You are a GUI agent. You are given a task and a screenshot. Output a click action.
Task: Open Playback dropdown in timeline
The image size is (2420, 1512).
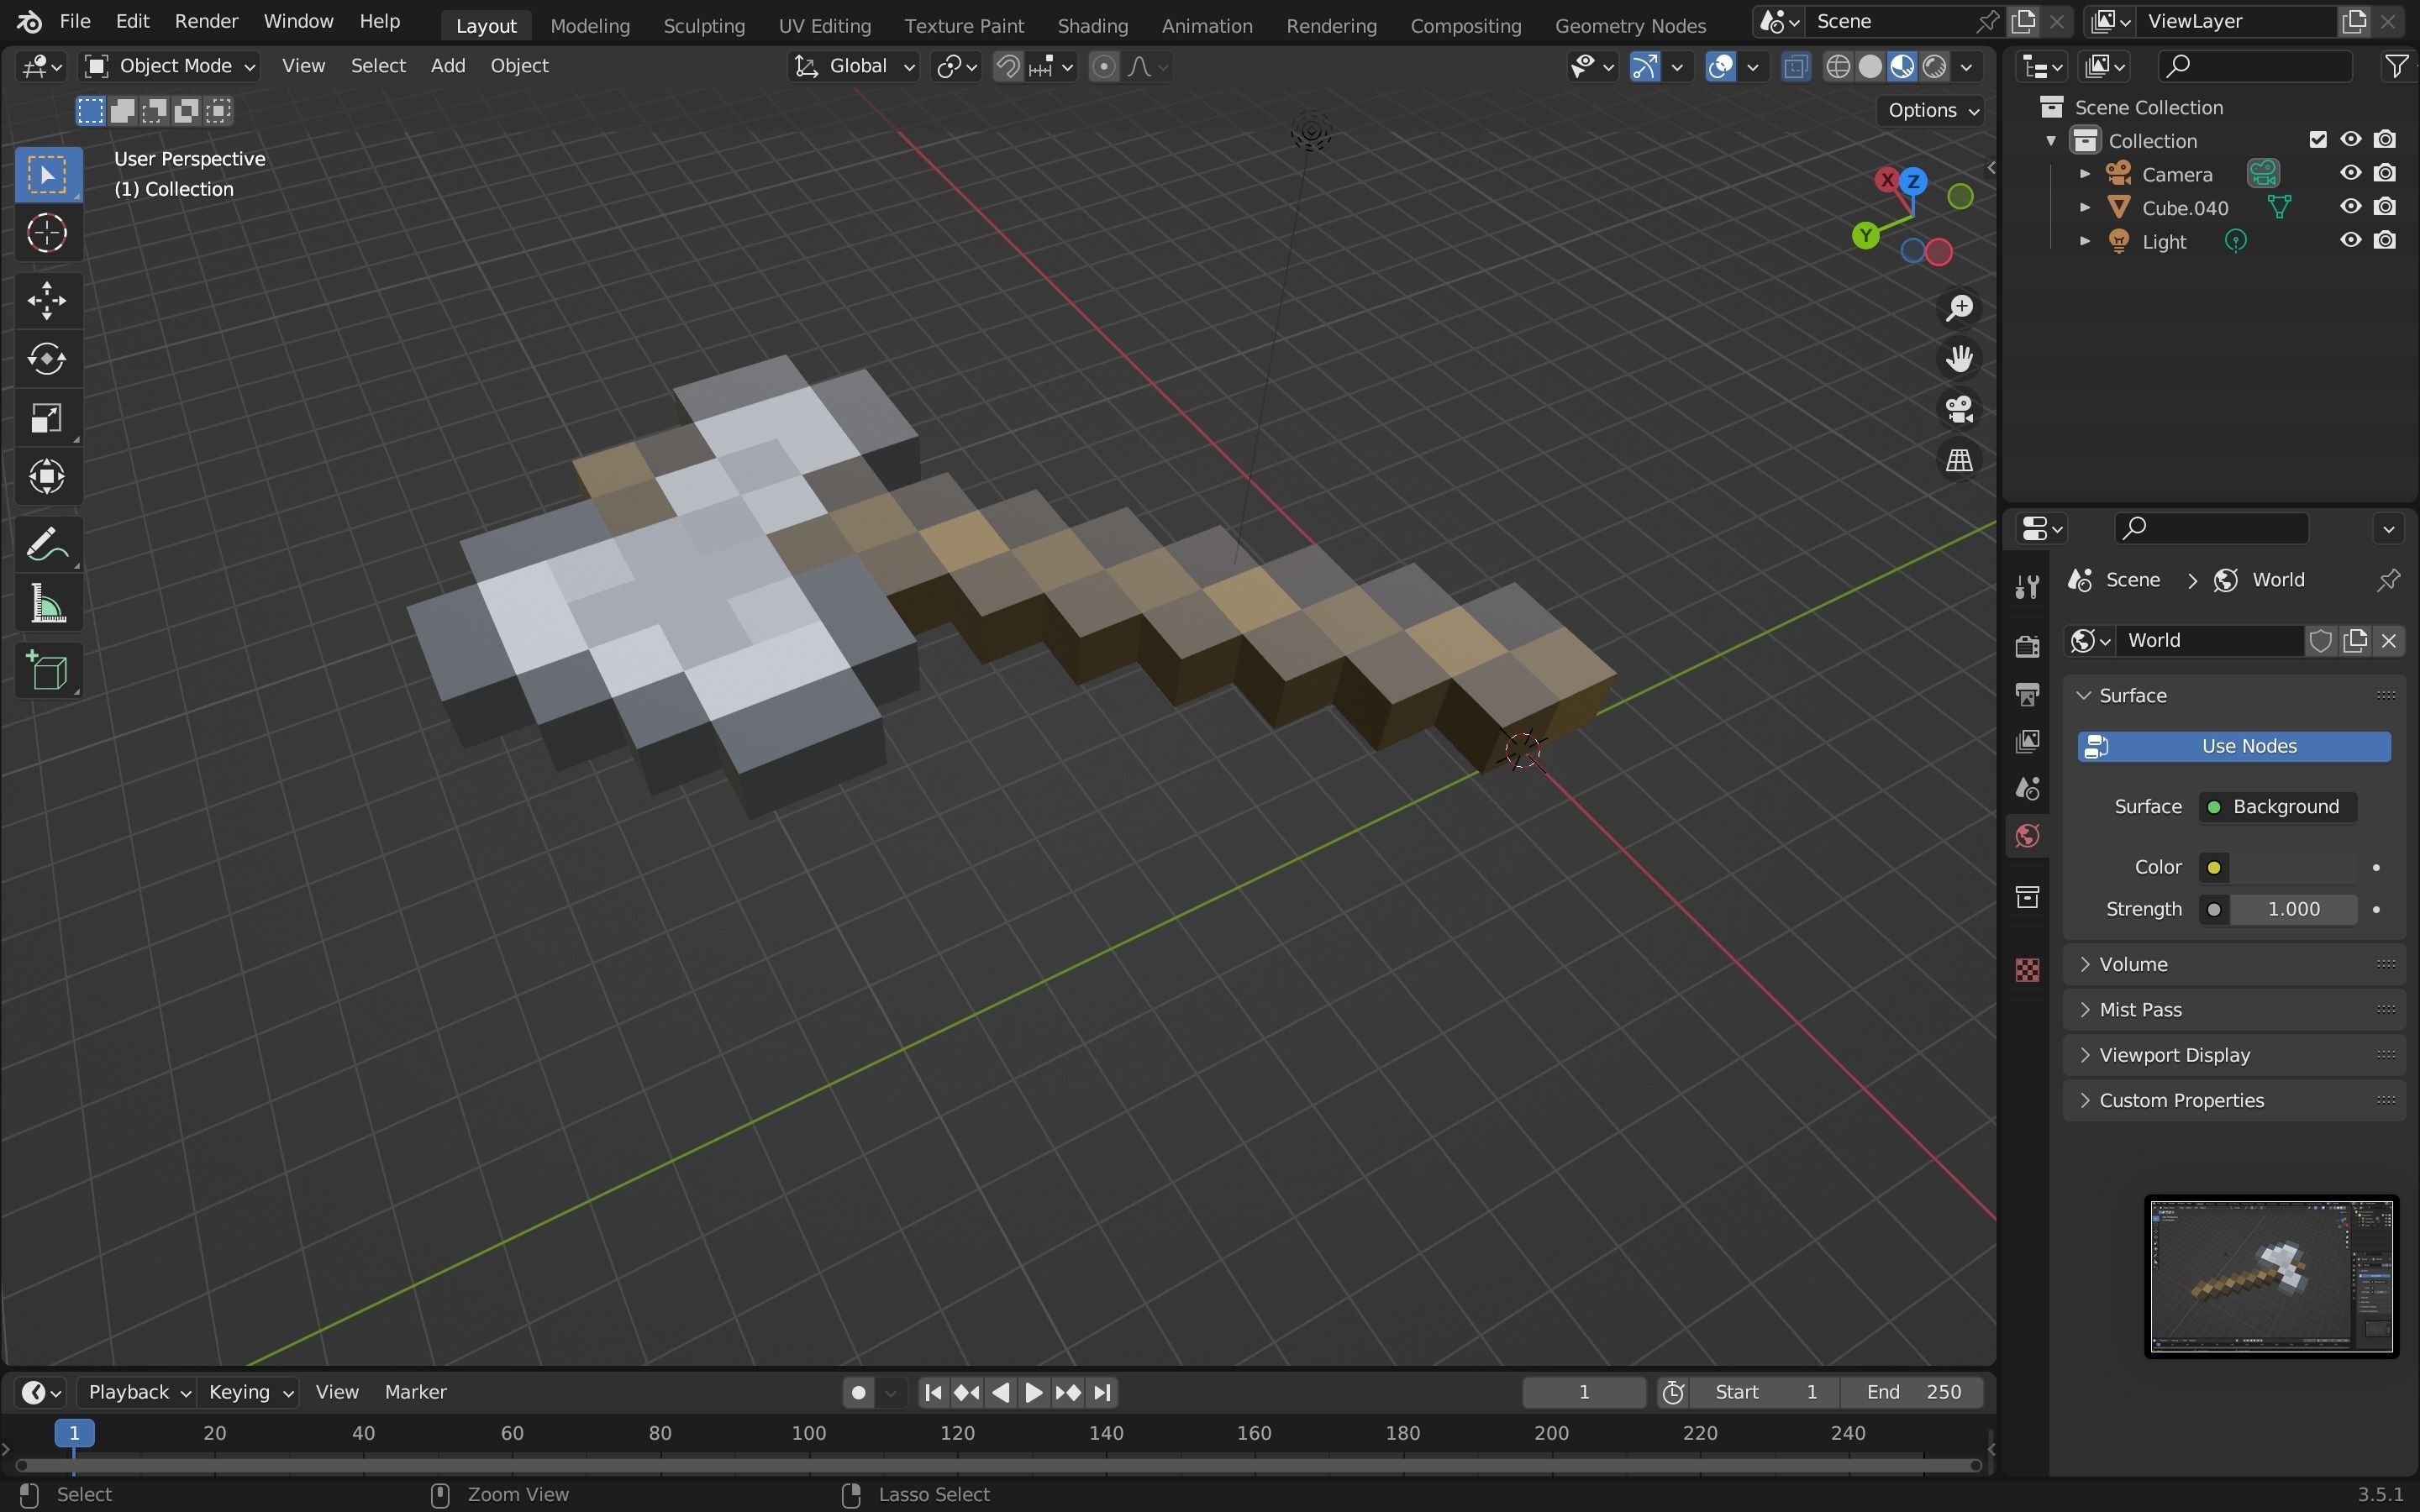[139, 1392]
